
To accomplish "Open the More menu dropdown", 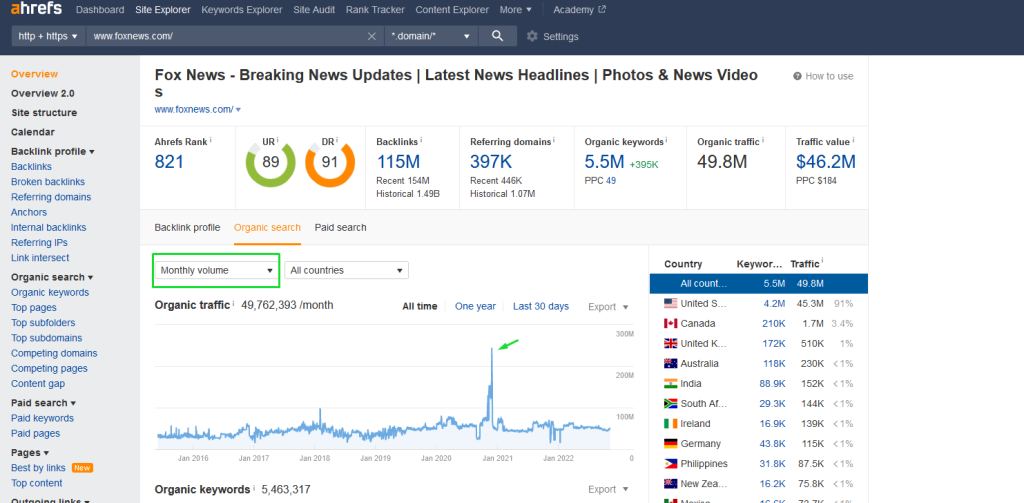I will 515,10.
